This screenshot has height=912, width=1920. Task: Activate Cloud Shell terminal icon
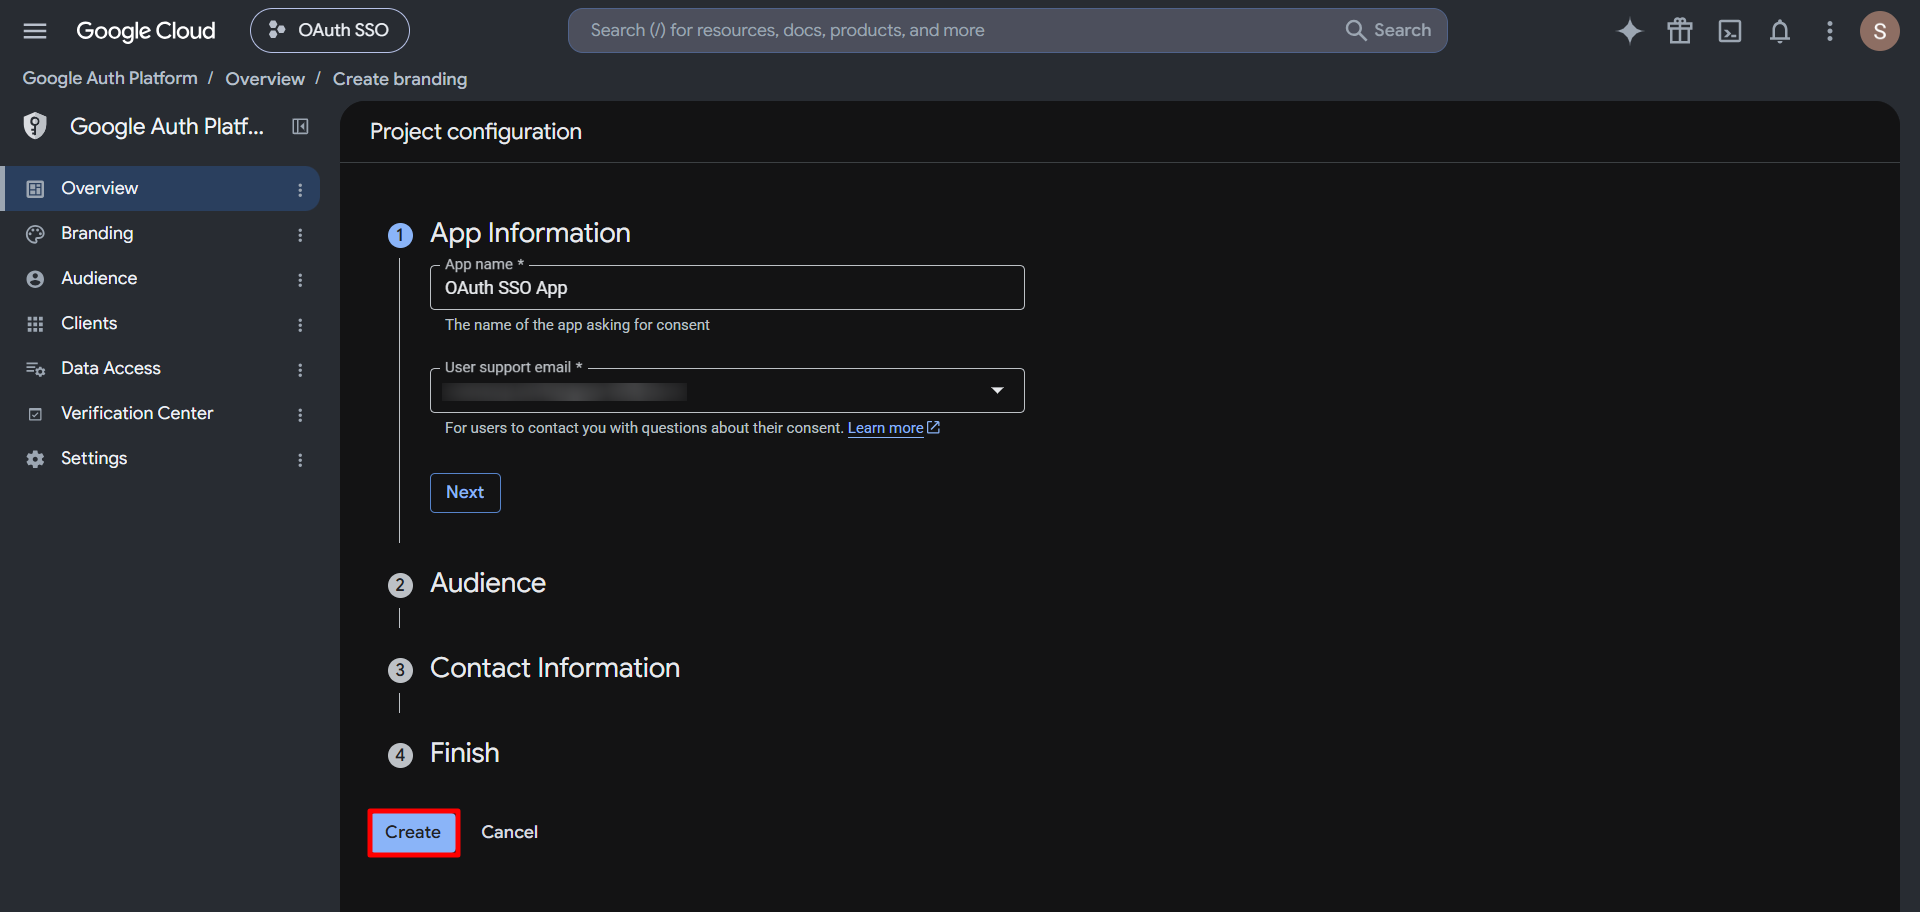click(1730, 31)
